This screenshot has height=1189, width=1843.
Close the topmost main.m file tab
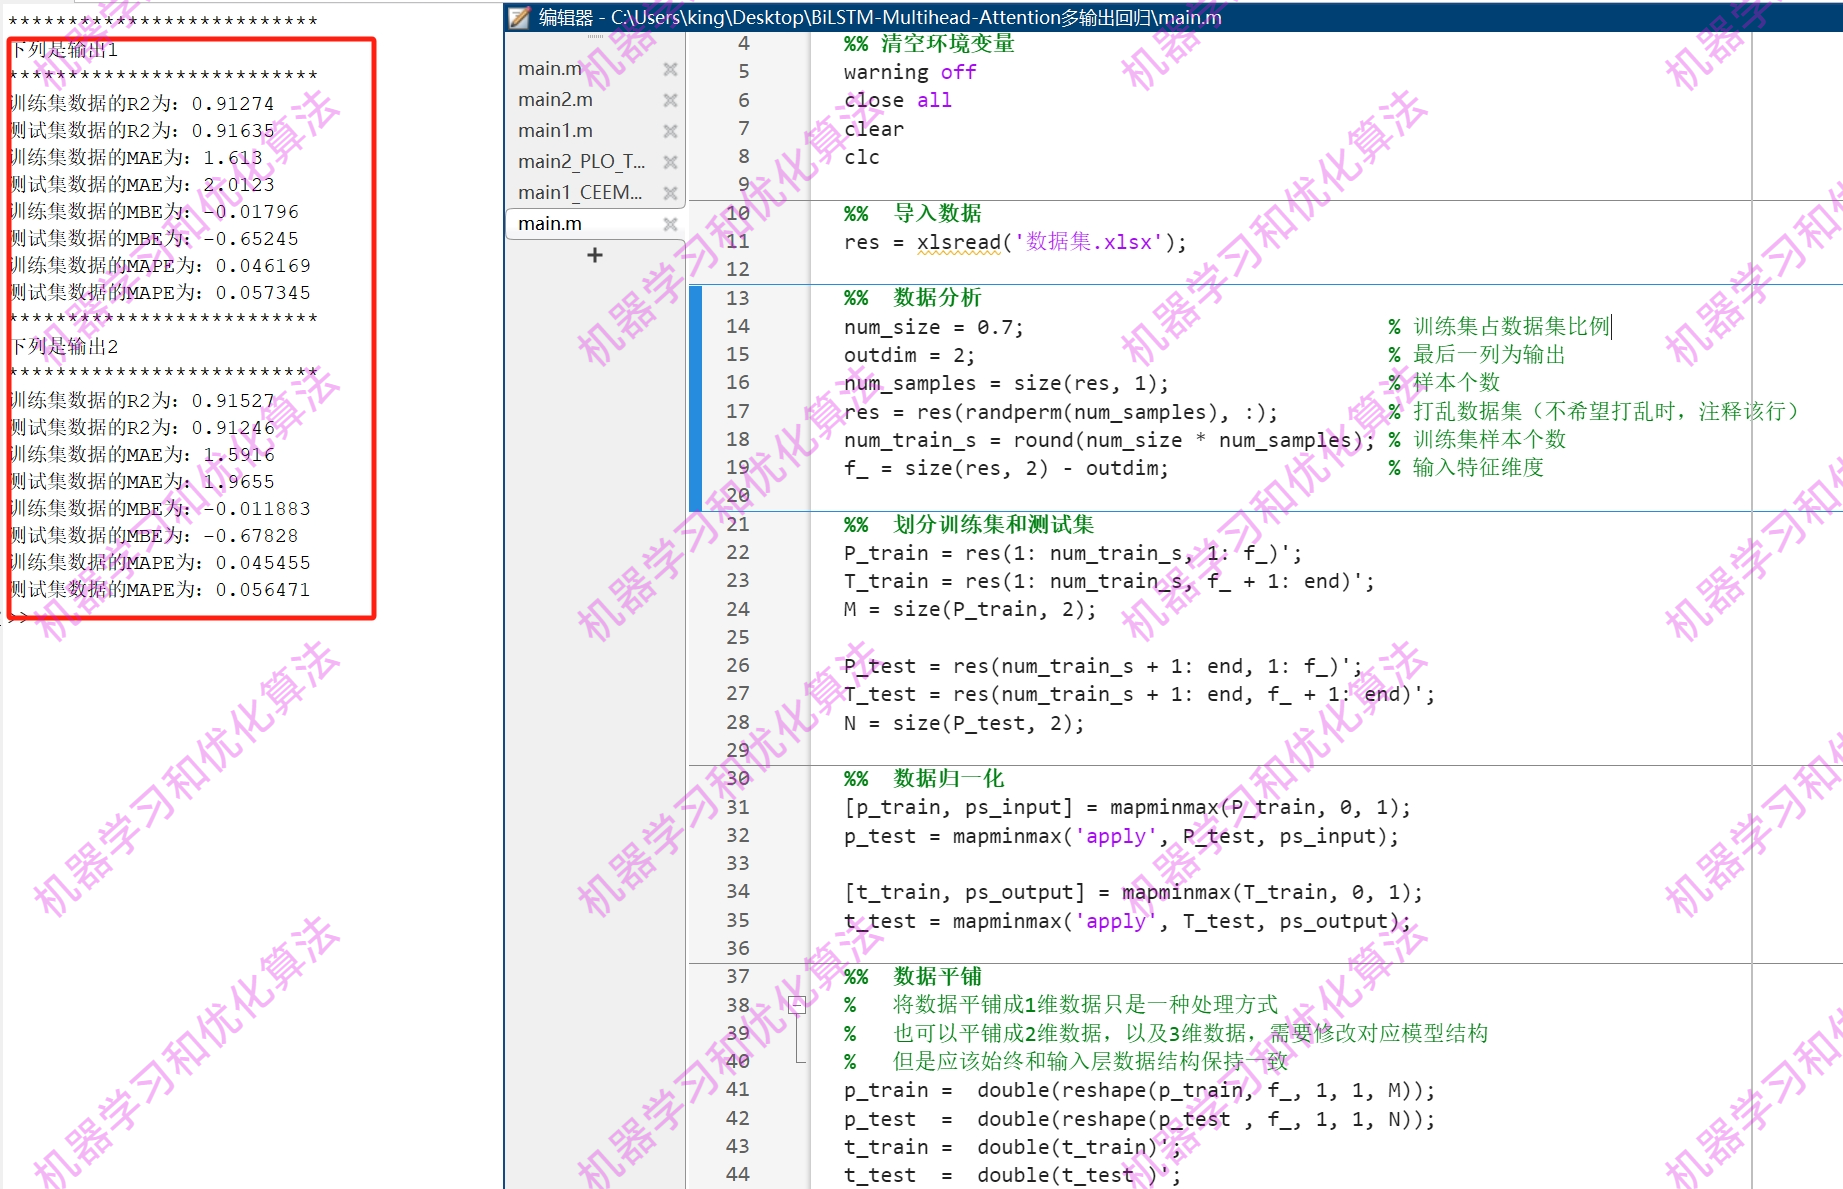click(x=670, y=68)
